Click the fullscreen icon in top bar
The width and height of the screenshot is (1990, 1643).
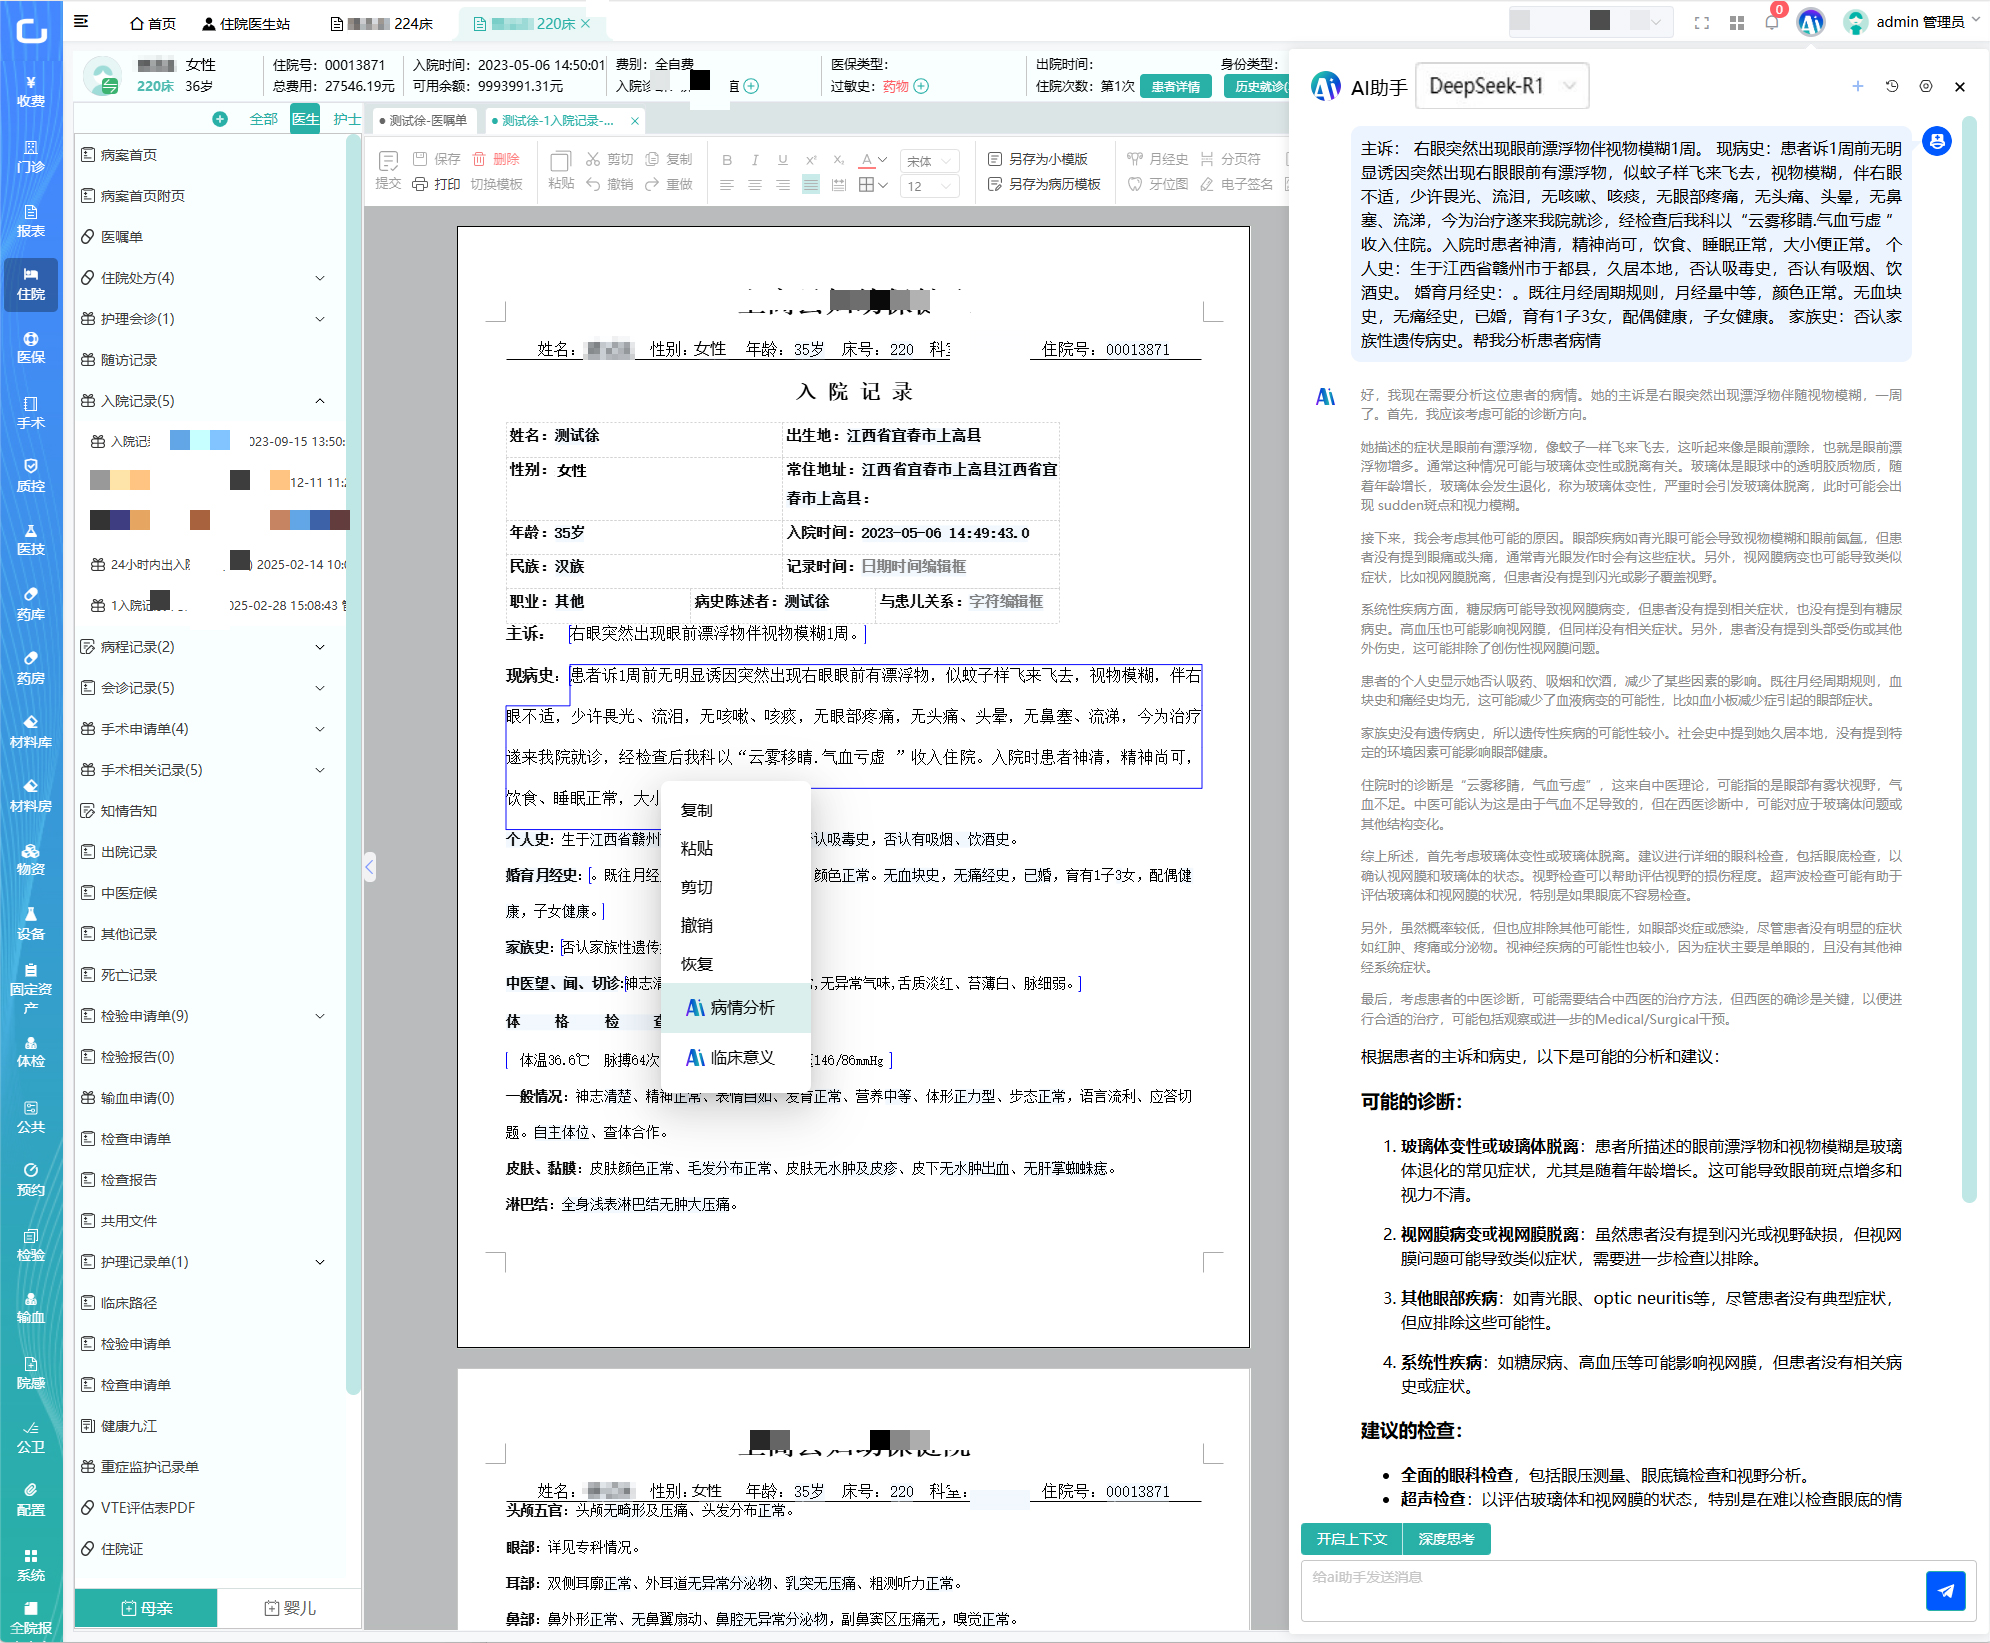(1702, 22)
